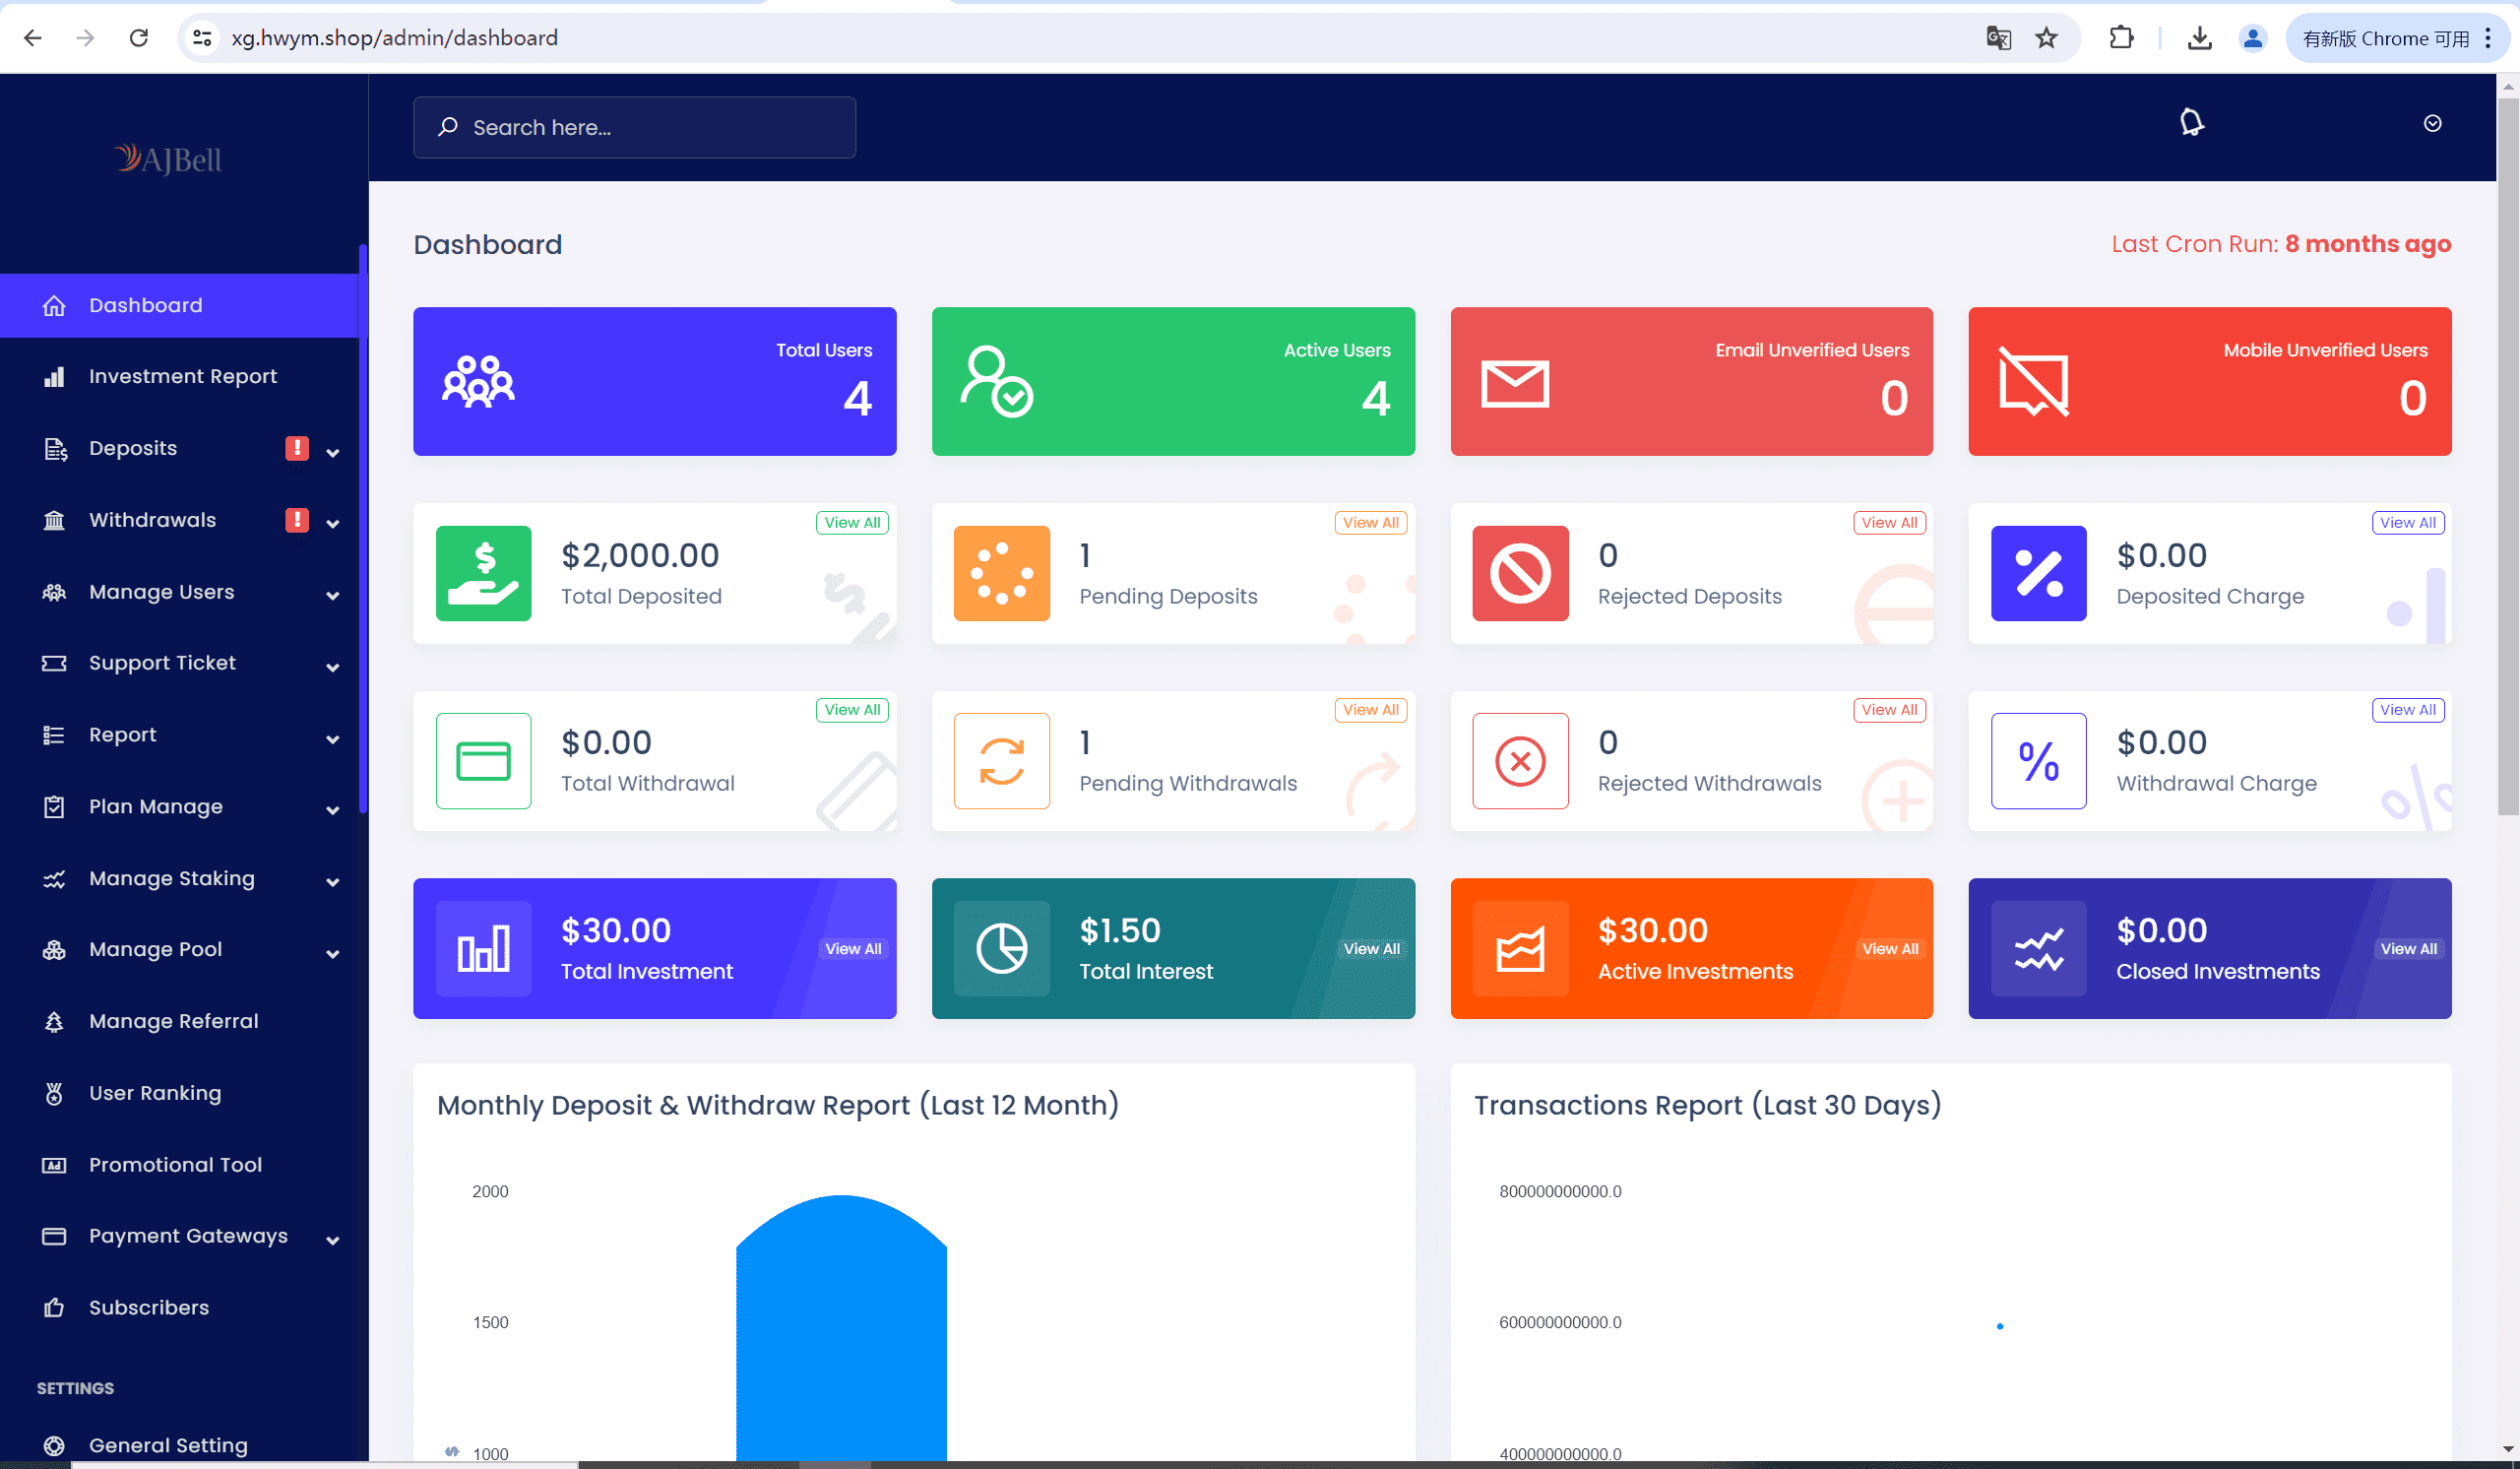Click the Withdrawal Charge percent icon
Image resolution: width=2520 pixels, height=1469 pixels.
(x=2038, y=761)
